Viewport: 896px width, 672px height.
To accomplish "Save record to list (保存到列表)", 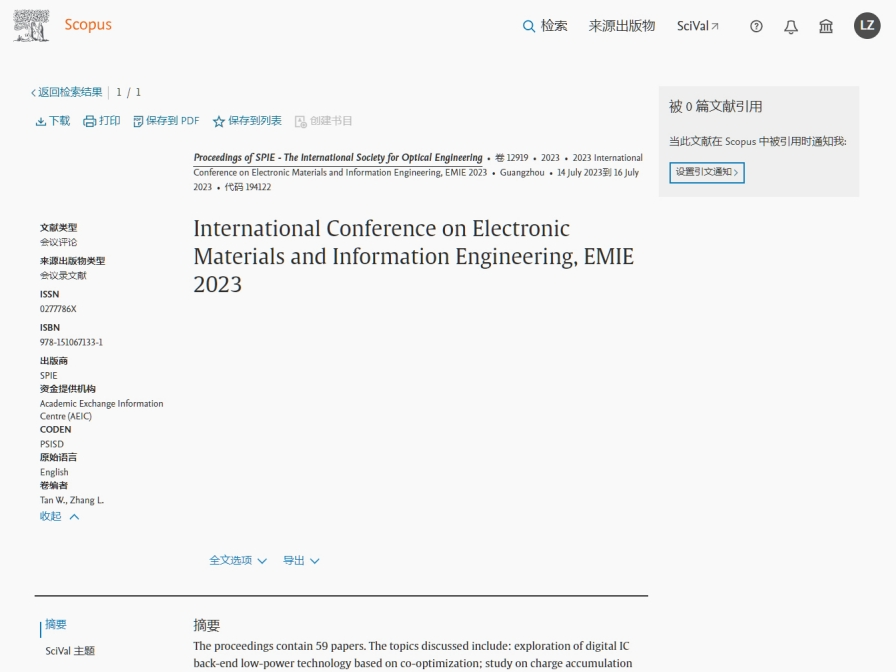I will click(x=247, y=121).
